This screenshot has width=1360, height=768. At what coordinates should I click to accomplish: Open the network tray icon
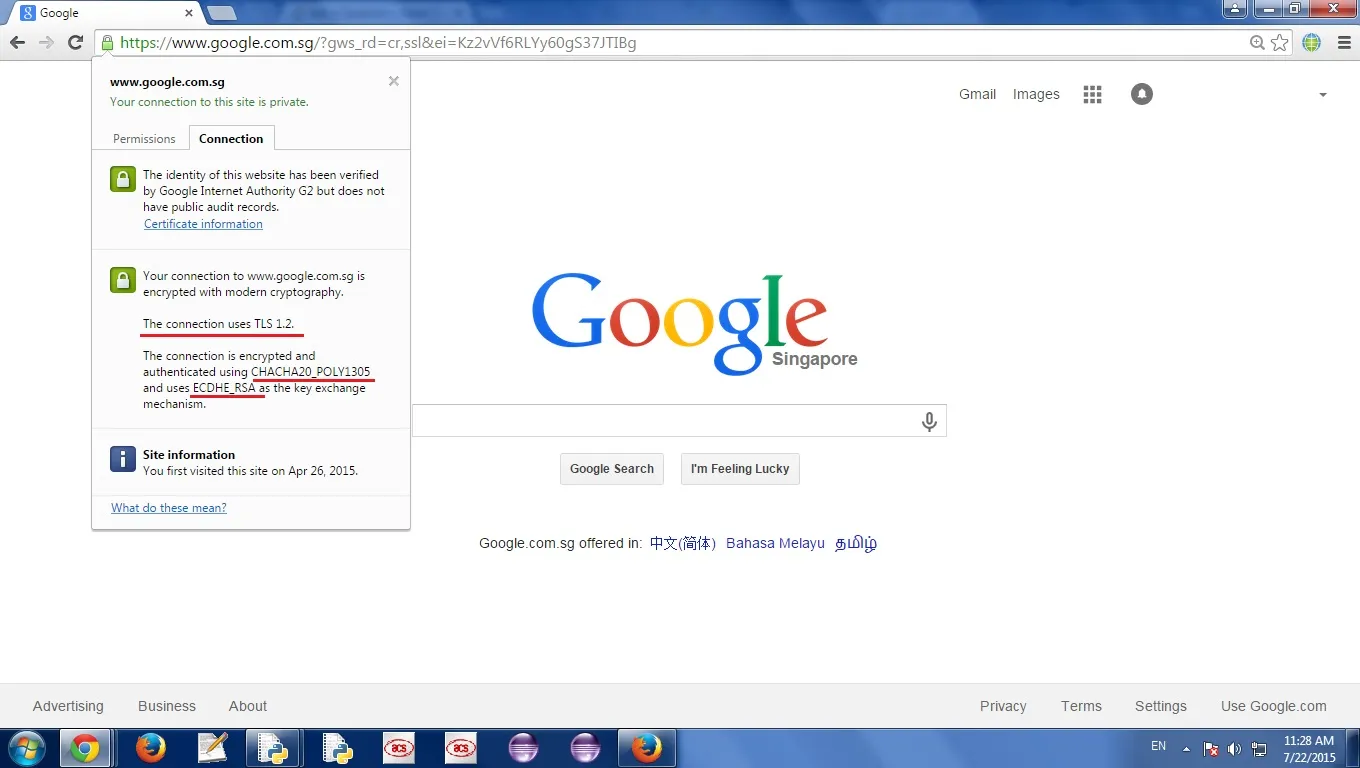point(1259,748)
